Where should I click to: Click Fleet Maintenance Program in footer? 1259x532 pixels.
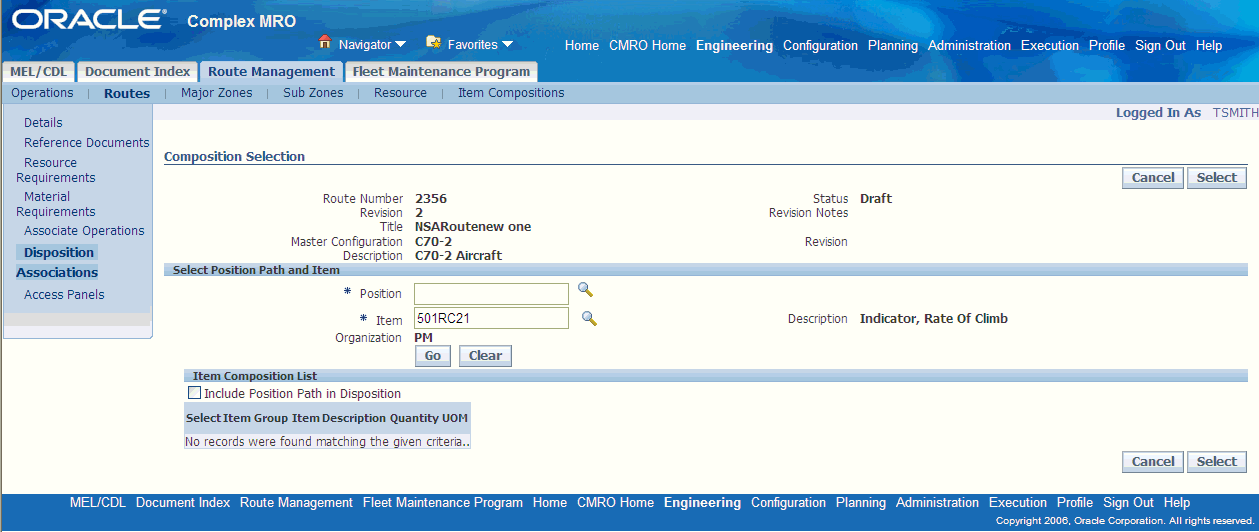pyautogui.click(x=443, y=502)
